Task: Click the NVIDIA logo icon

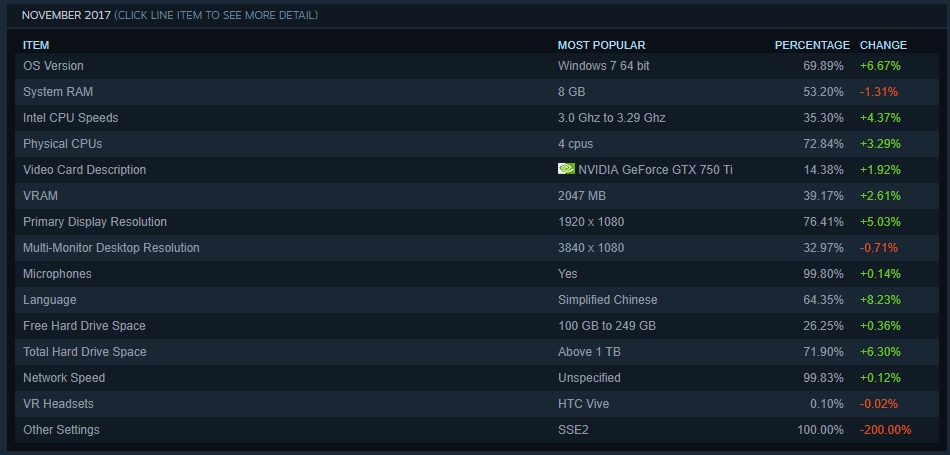Action: tap(566, 169)
